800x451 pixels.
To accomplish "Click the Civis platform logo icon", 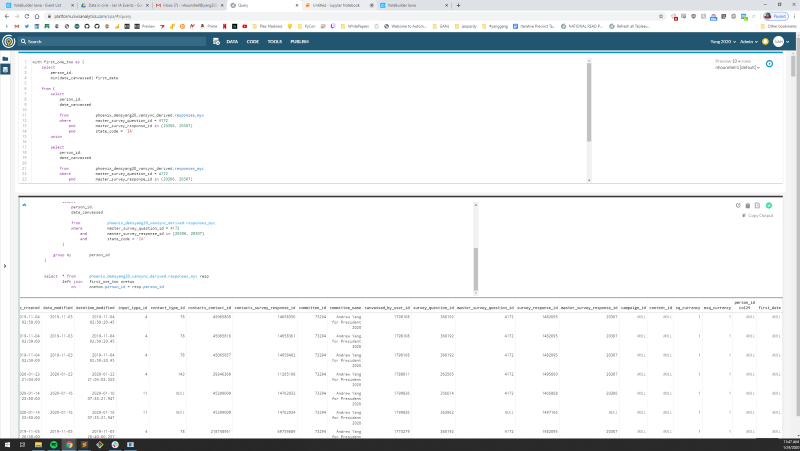I will pyautogui.click(x=9, y=41).
